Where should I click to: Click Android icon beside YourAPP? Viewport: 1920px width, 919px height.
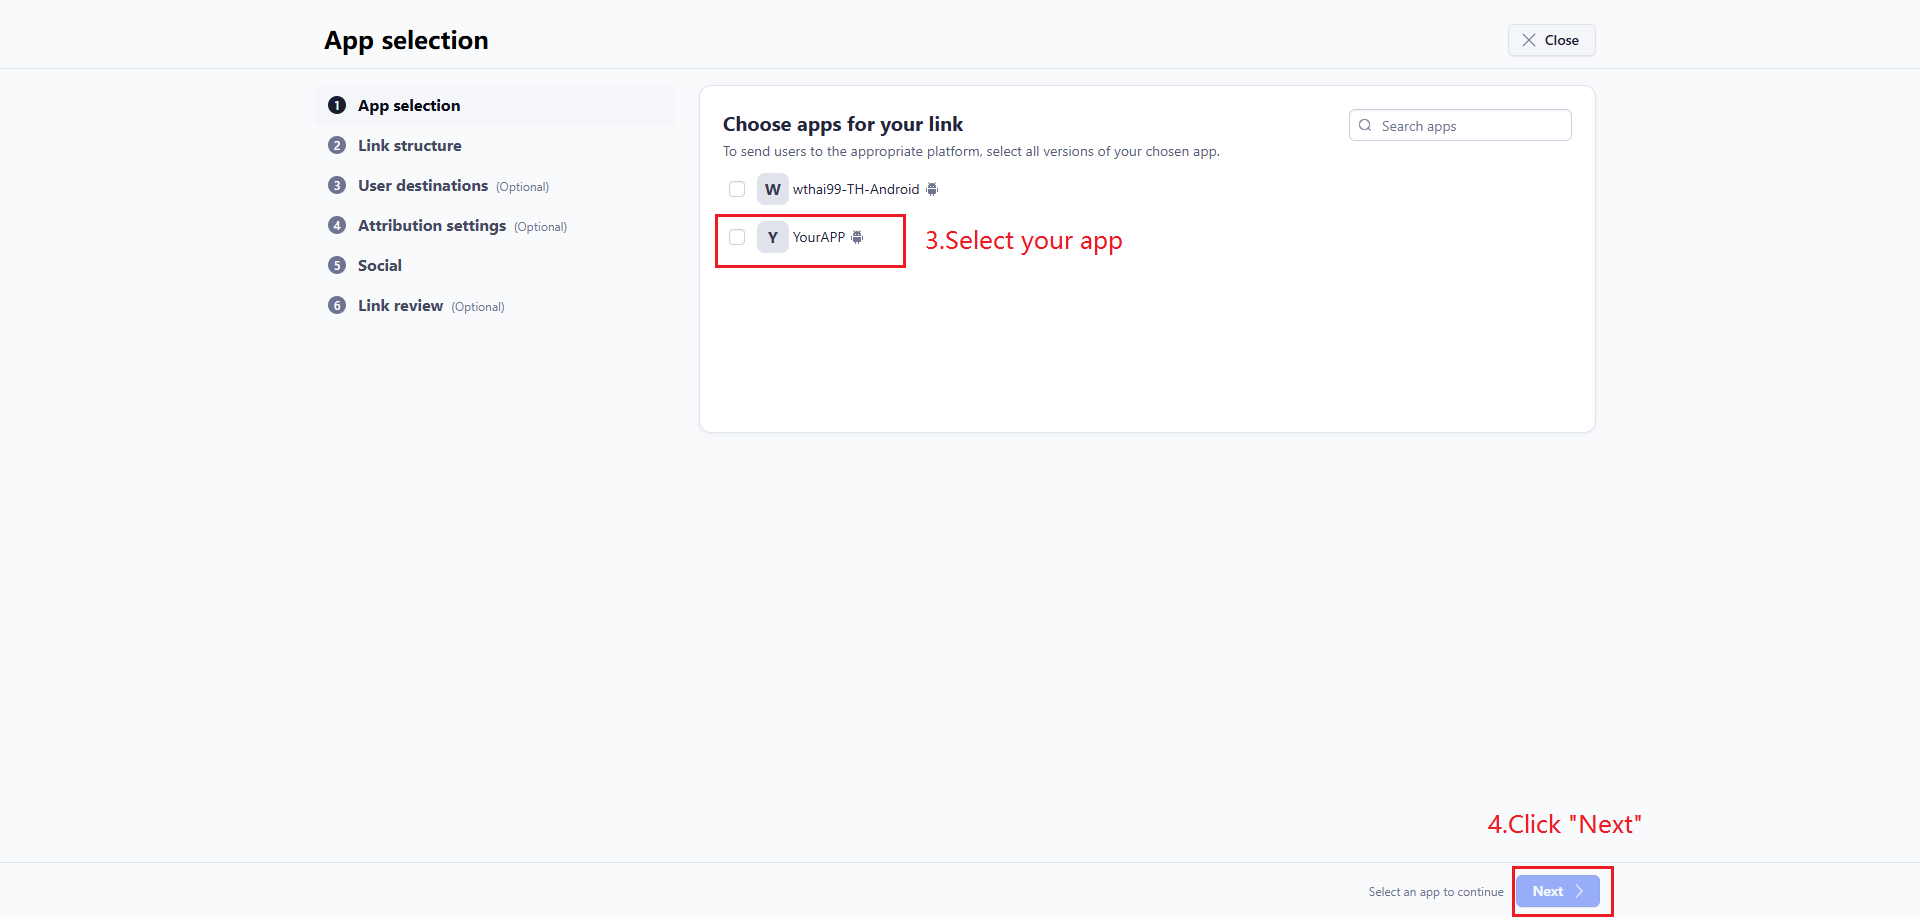tap(857, 237)
